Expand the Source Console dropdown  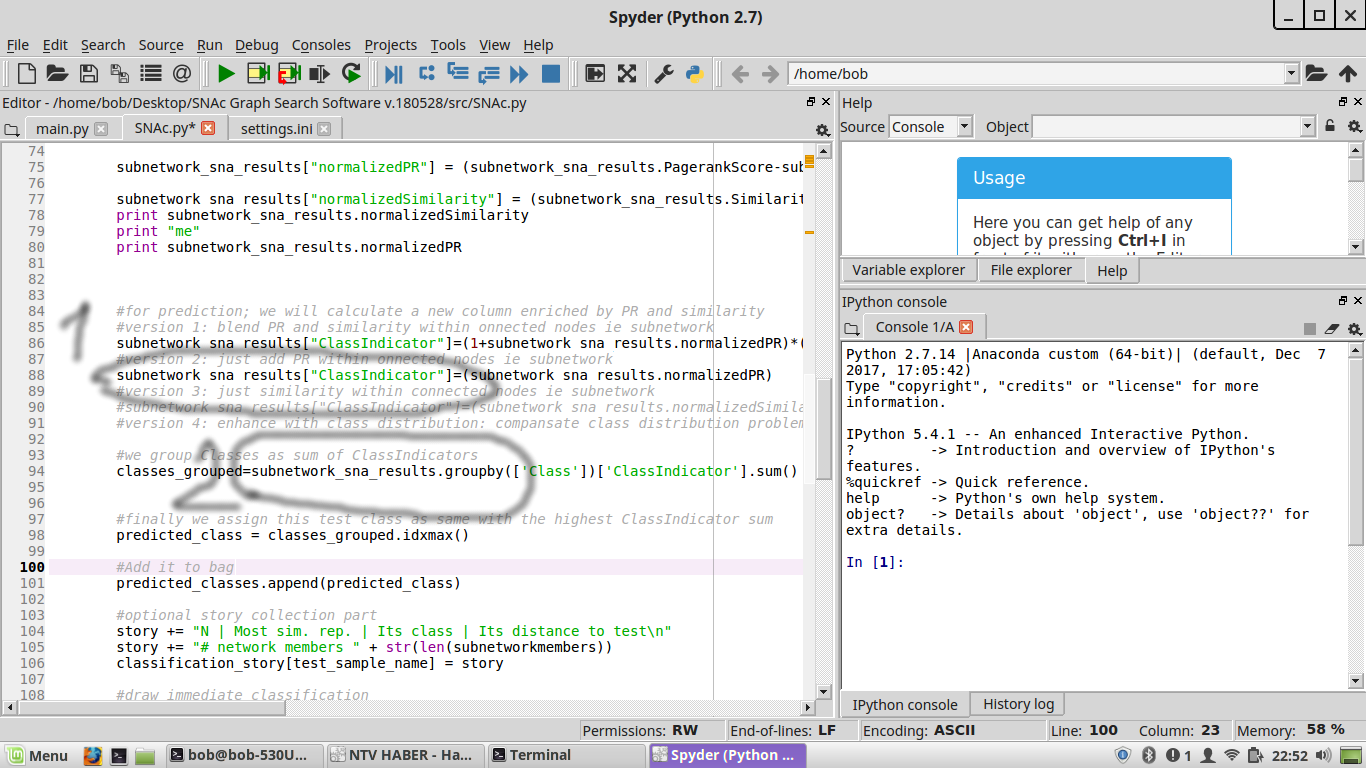pos(964,127)
